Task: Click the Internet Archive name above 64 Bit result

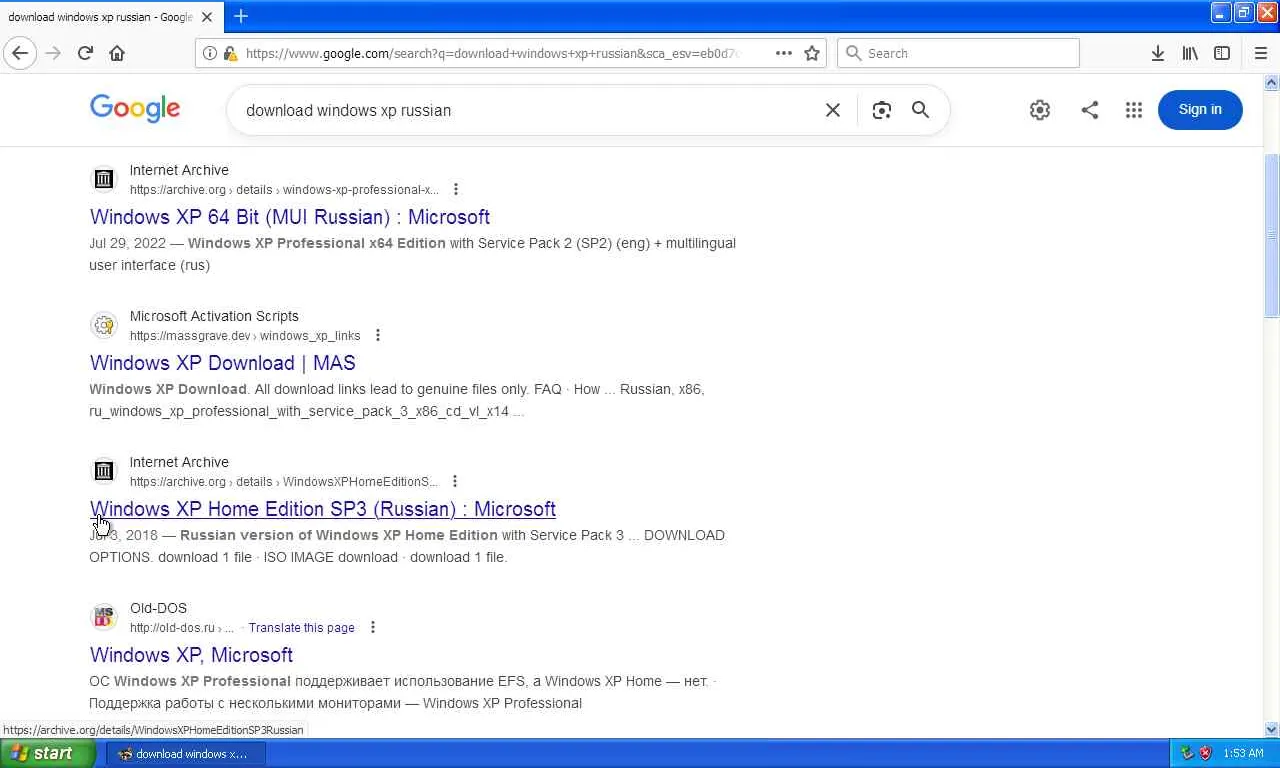Action: (179, 170)
